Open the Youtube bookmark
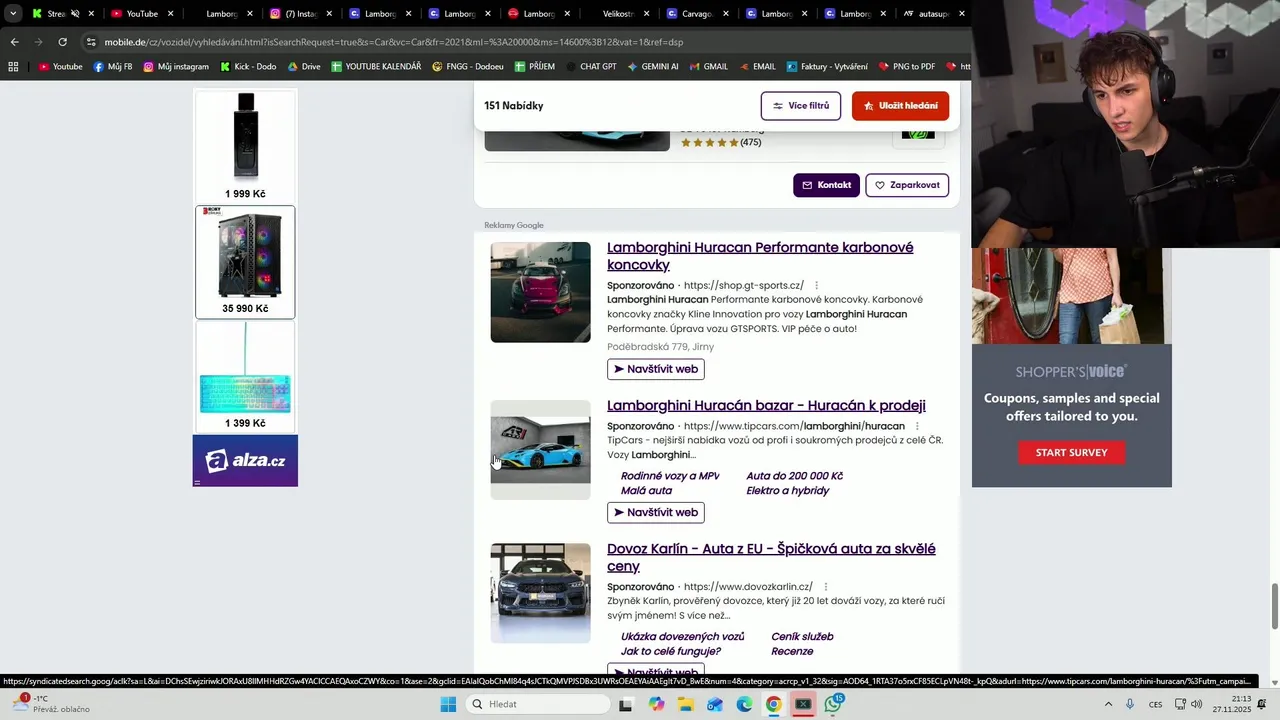Image resolution: width=1280 pixels, height=720 pixels. (x=60, y=67)
